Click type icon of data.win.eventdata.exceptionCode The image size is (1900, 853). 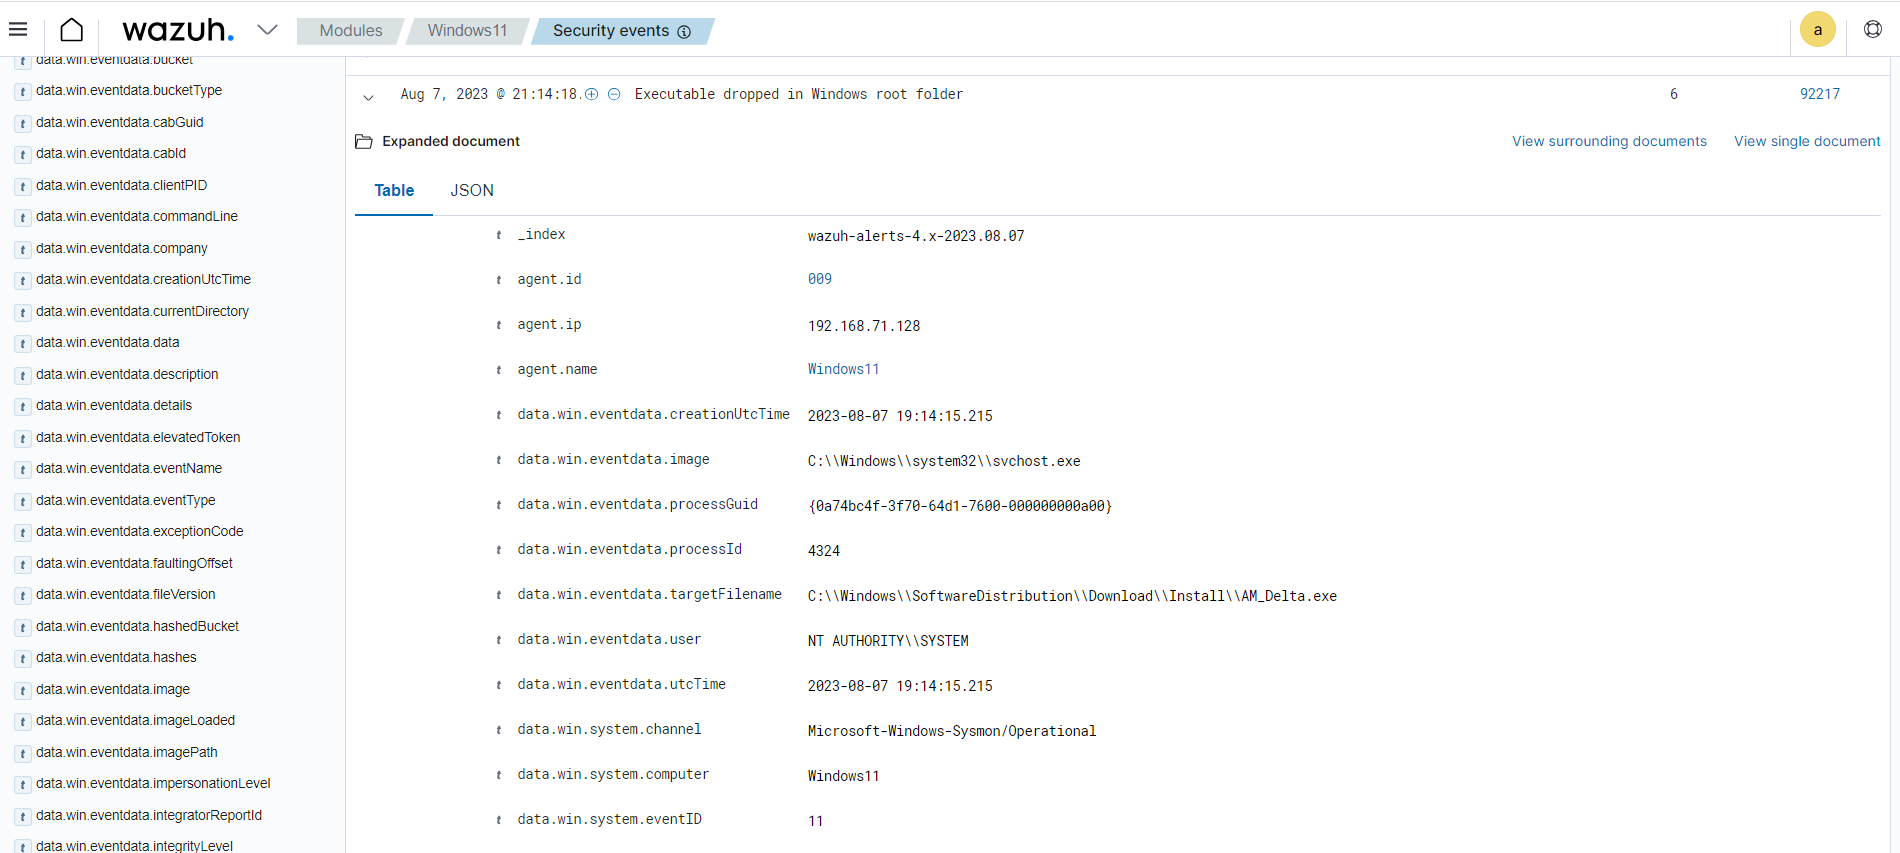(x=22, y=532)
